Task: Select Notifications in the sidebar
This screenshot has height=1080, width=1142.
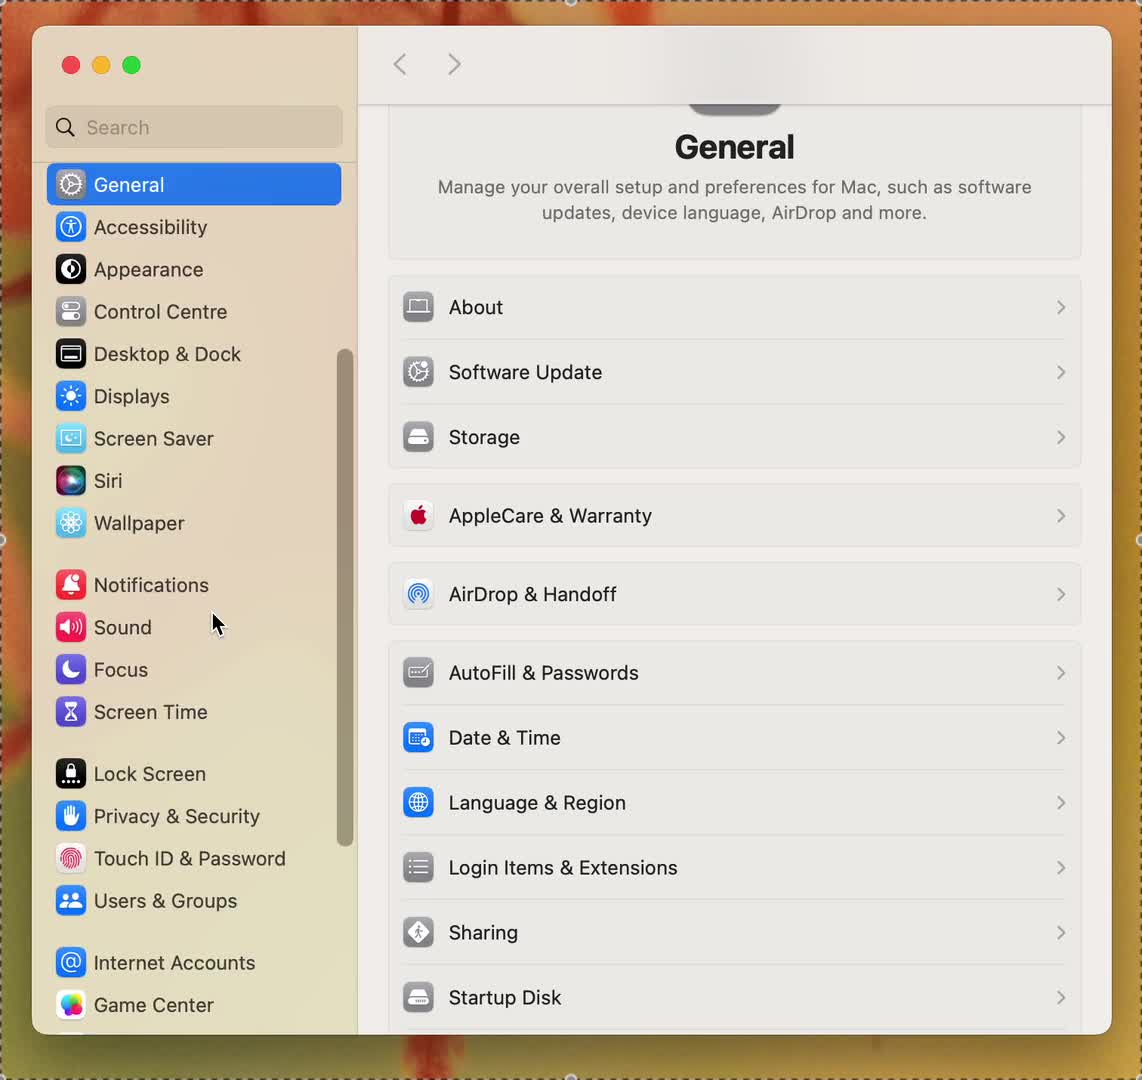Action: pyautogui.click(x=151, y=585)
